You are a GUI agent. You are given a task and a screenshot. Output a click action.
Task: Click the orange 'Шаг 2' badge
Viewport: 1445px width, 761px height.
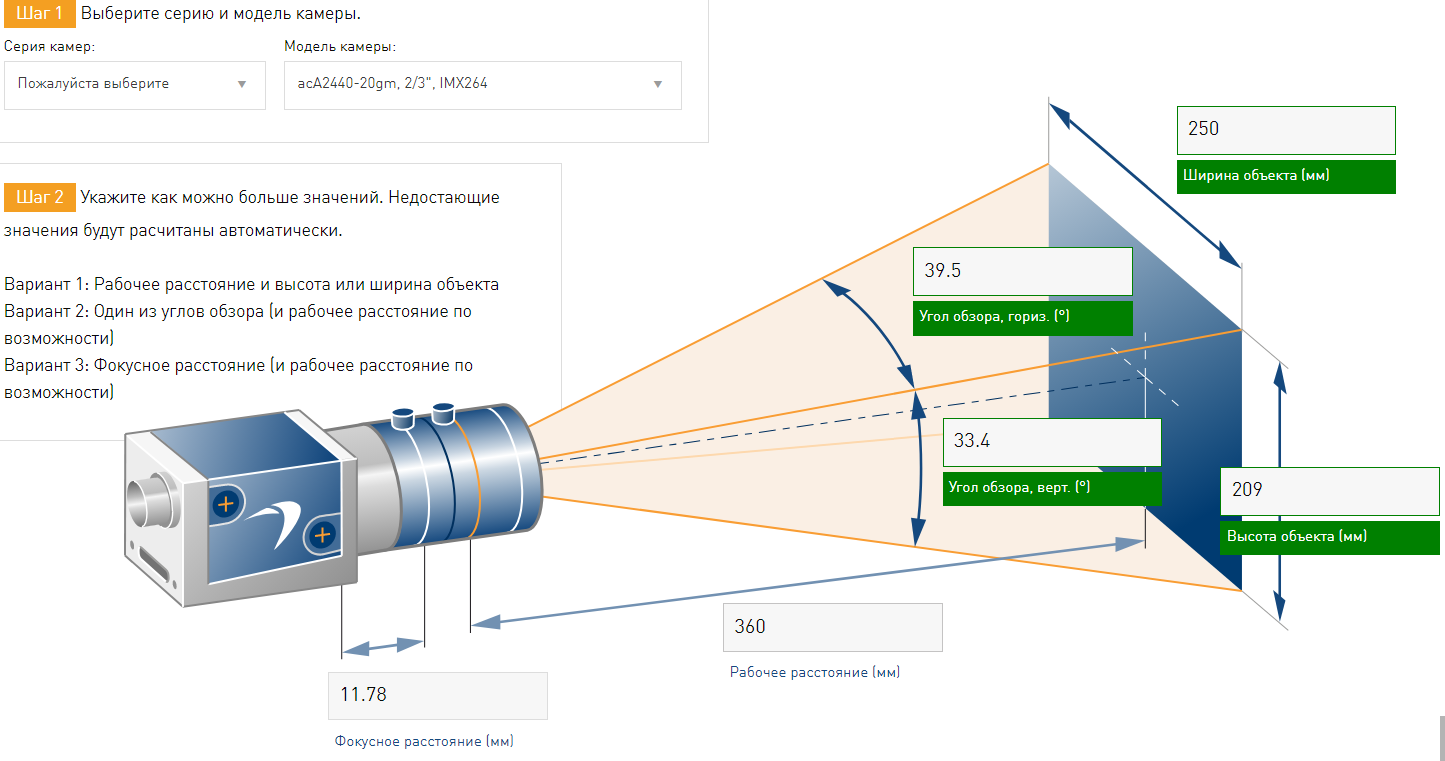(x=40, y=197)
